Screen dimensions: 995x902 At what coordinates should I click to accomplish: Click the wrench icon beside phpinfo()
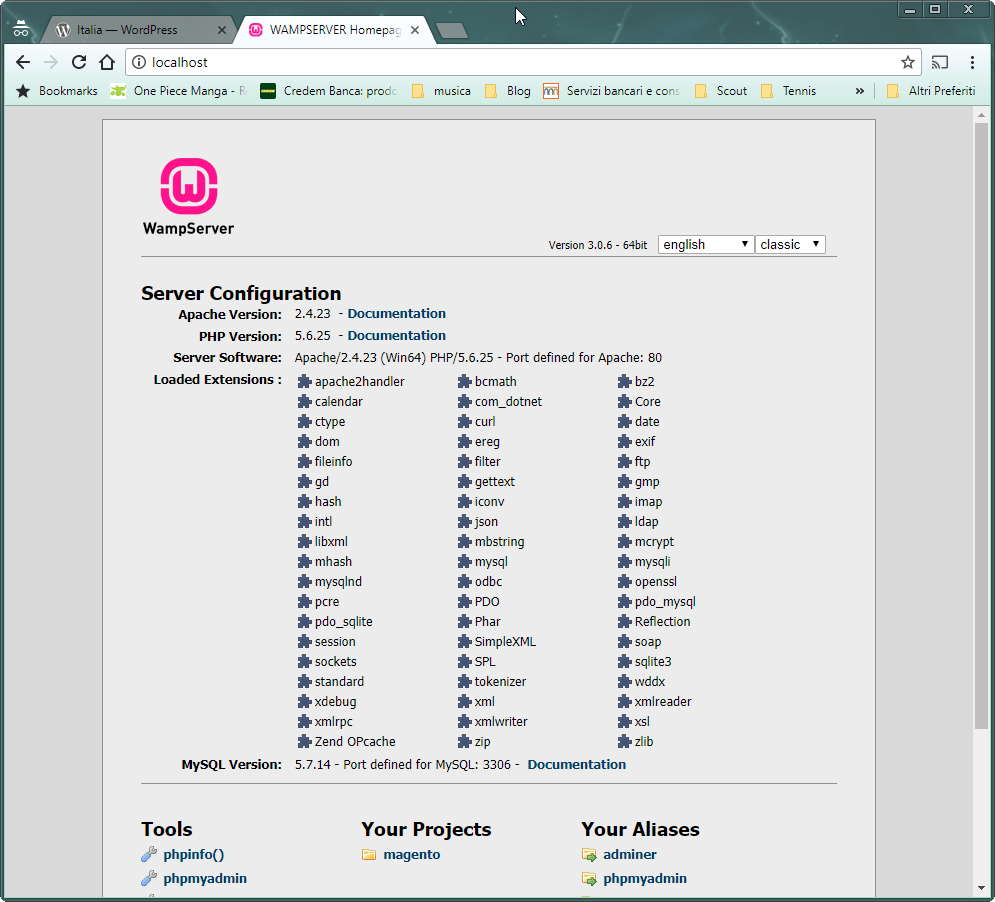tap(149, 854)
